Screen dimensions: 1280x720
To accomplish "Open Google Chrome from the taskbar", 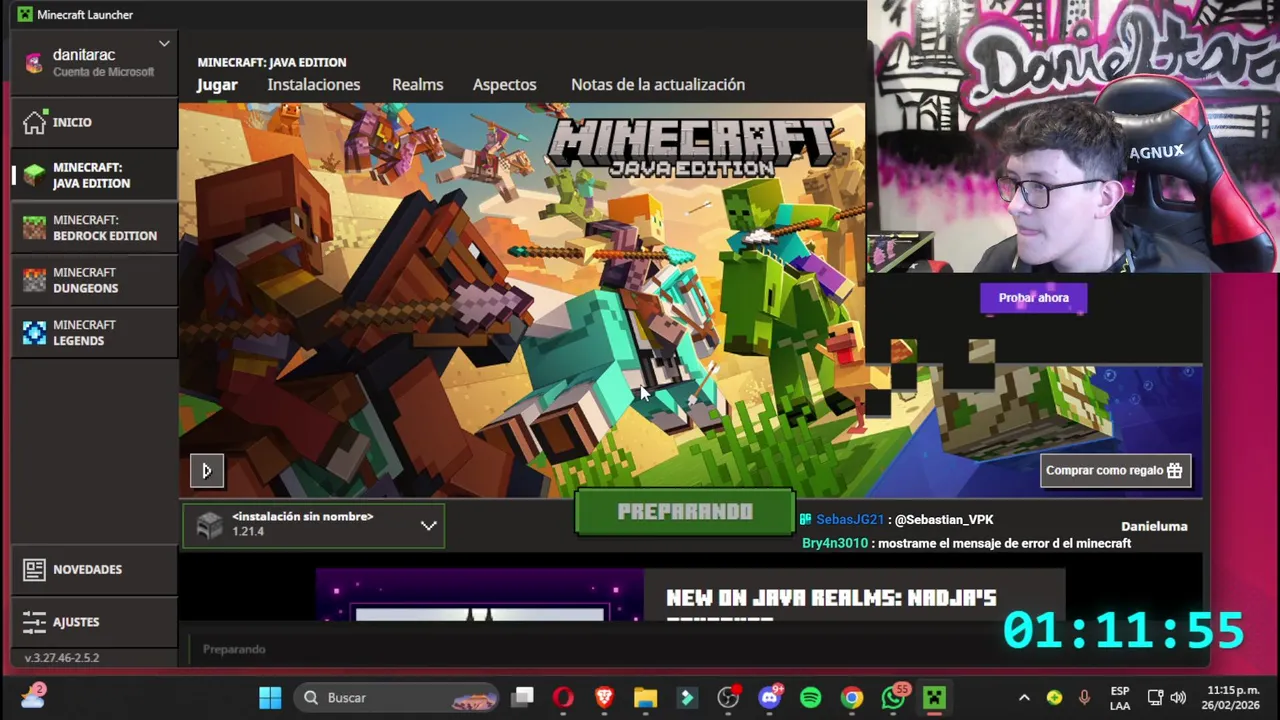I will [851, 698].
